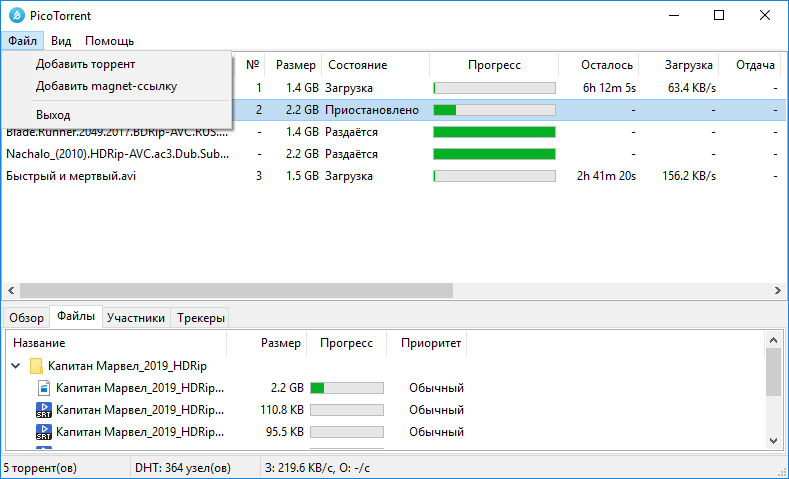Viewport: 789px width, 479px height.
Task: Select the Blade.Runner.2049 torrent row
Action: pos(392,132)
